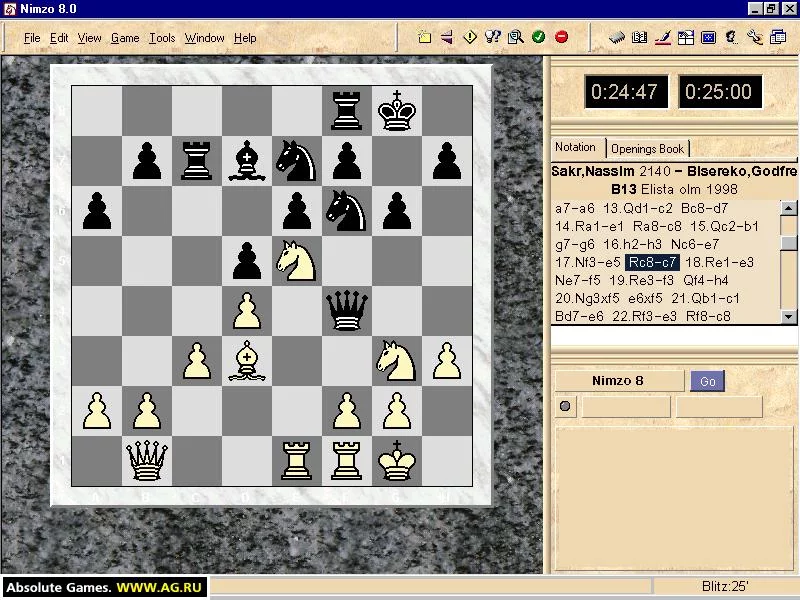Open the Window menu
Image resolution: width=800 pixels, height=600 pixels.
[x=205, y=38]
